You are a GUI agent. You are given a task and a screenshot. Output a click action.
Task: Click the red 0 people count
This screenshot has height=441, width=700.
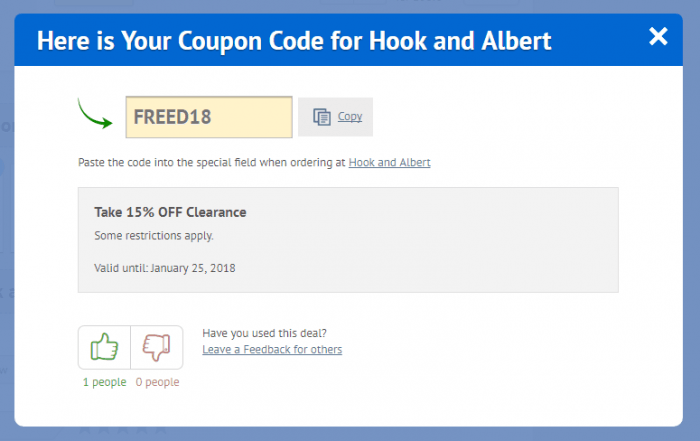point(157,382)
